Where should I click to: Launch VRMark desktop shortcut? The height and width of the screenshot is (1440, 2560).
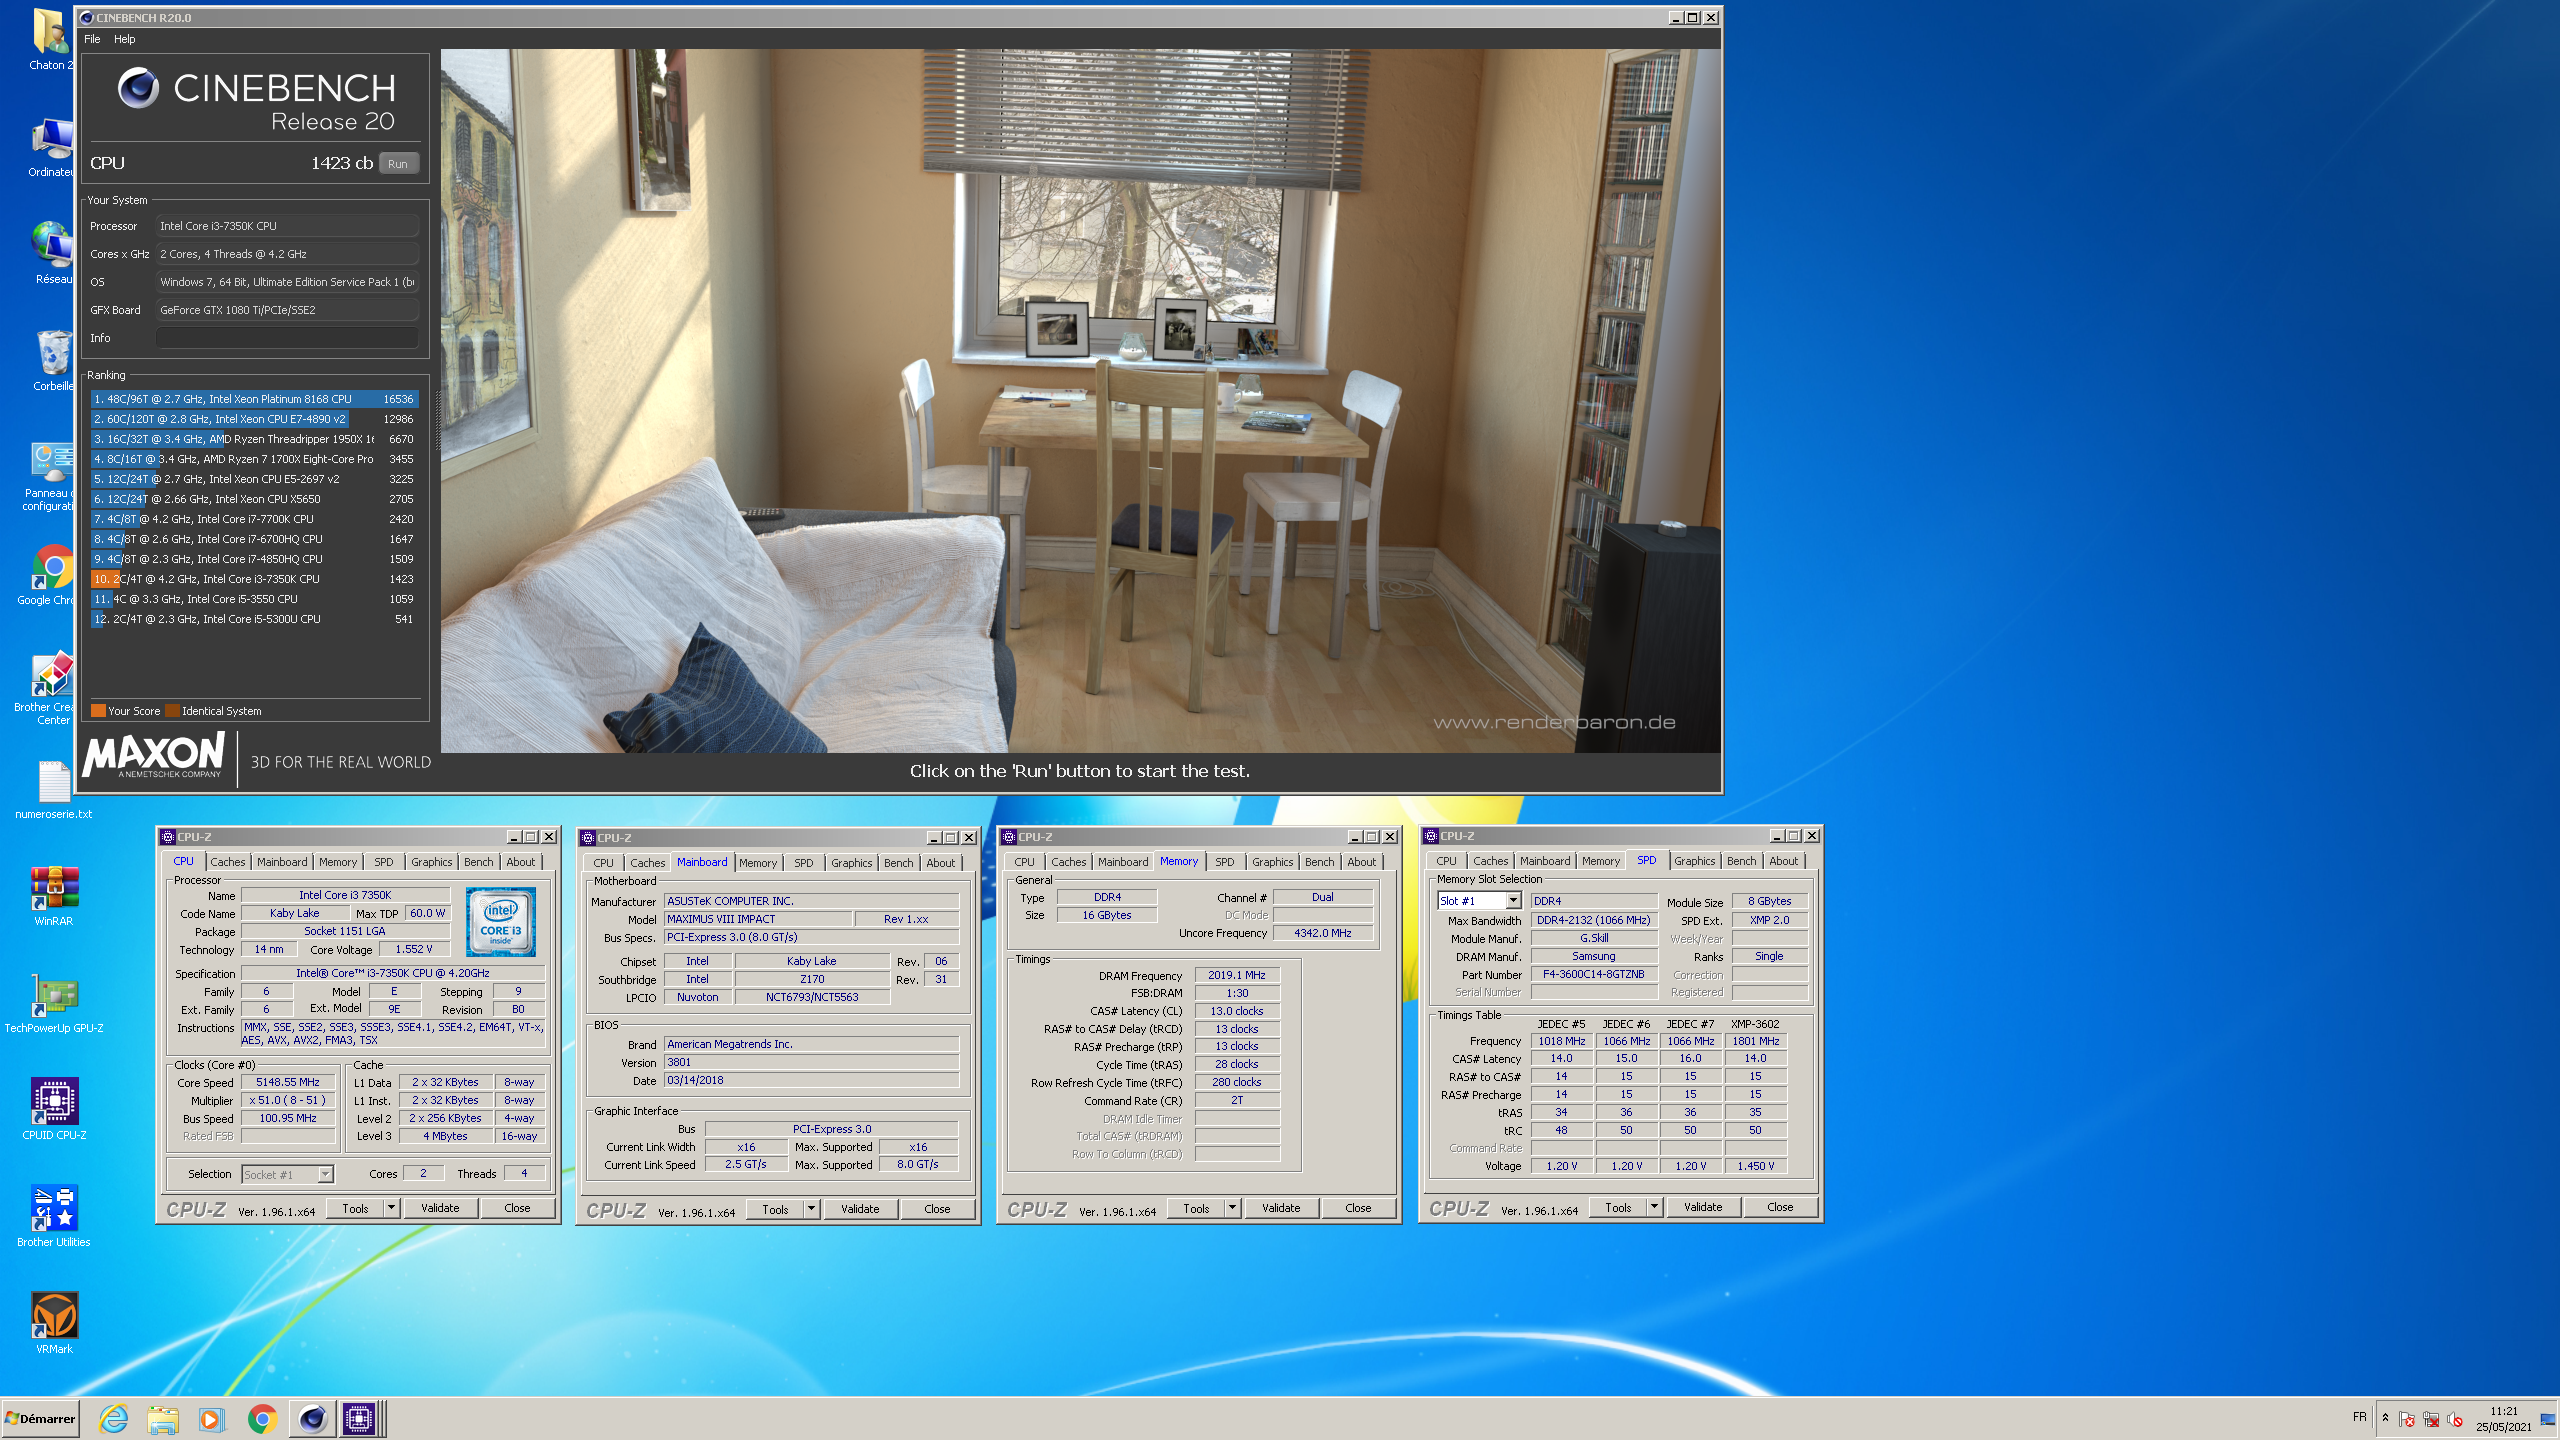point(54,1324)
